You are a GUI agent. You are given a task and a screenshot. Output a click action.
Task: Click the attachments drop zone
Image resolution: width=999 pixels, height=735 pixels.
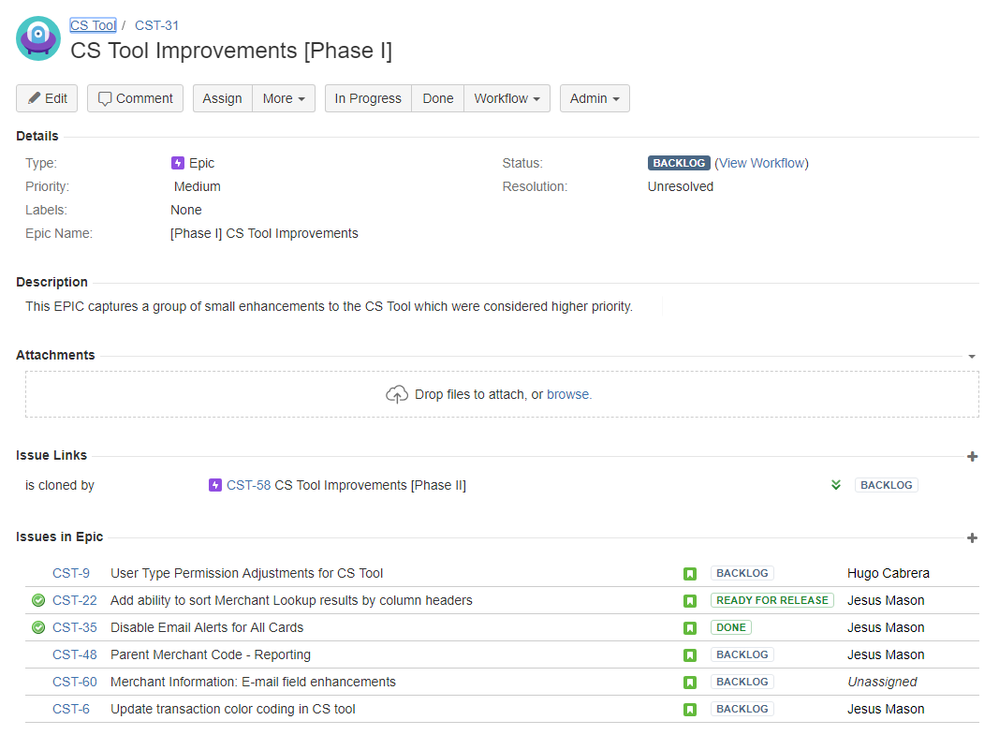502,394
